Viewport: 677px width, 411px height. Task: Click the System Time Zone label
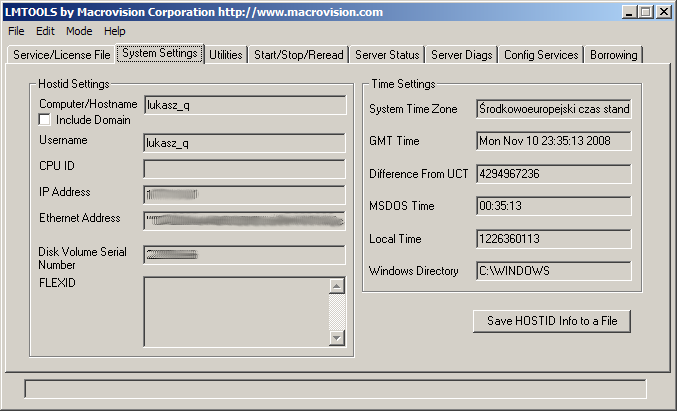413,109
